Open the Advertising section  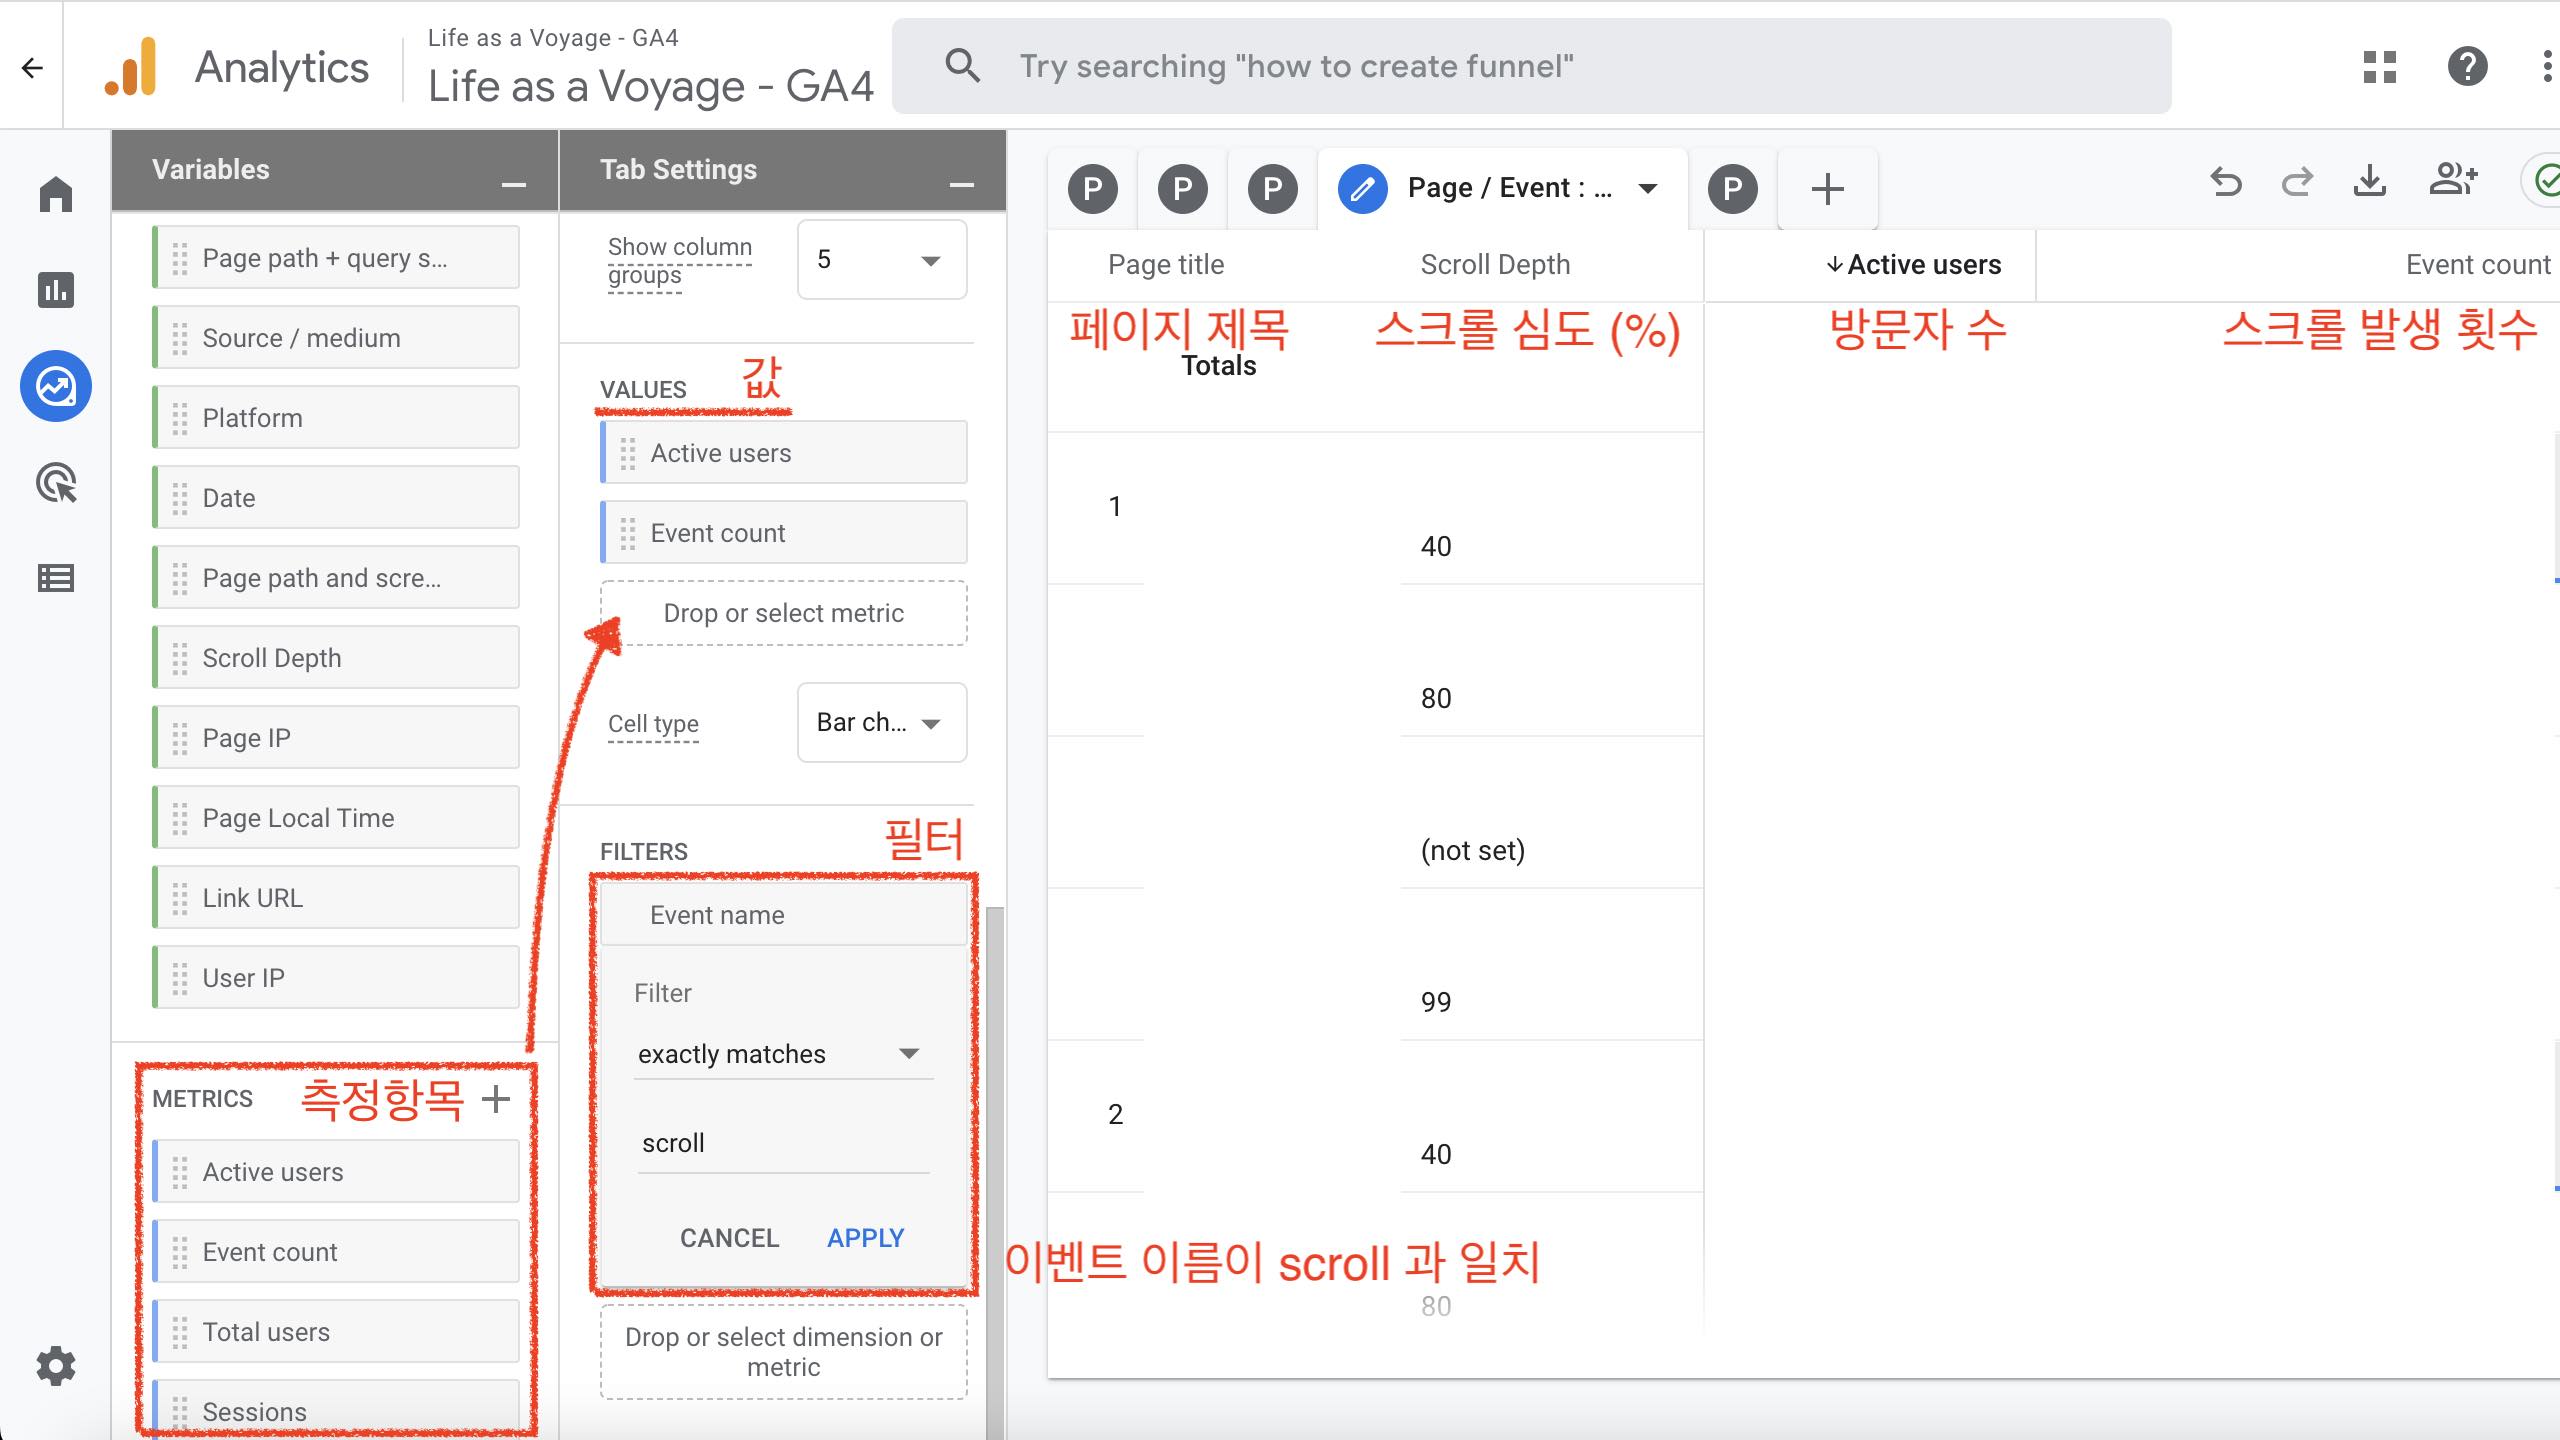tap(56, 484)
